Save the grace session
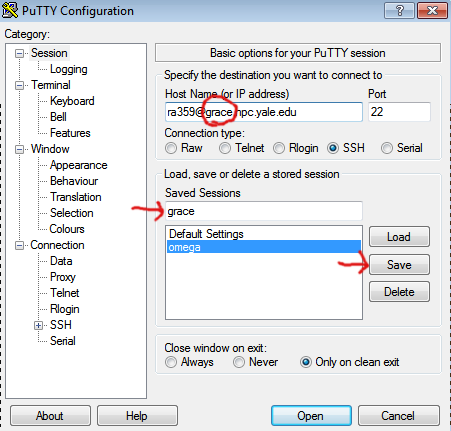Image resolution: width=451 pixels, height=431 pixels. coord(399,265)
